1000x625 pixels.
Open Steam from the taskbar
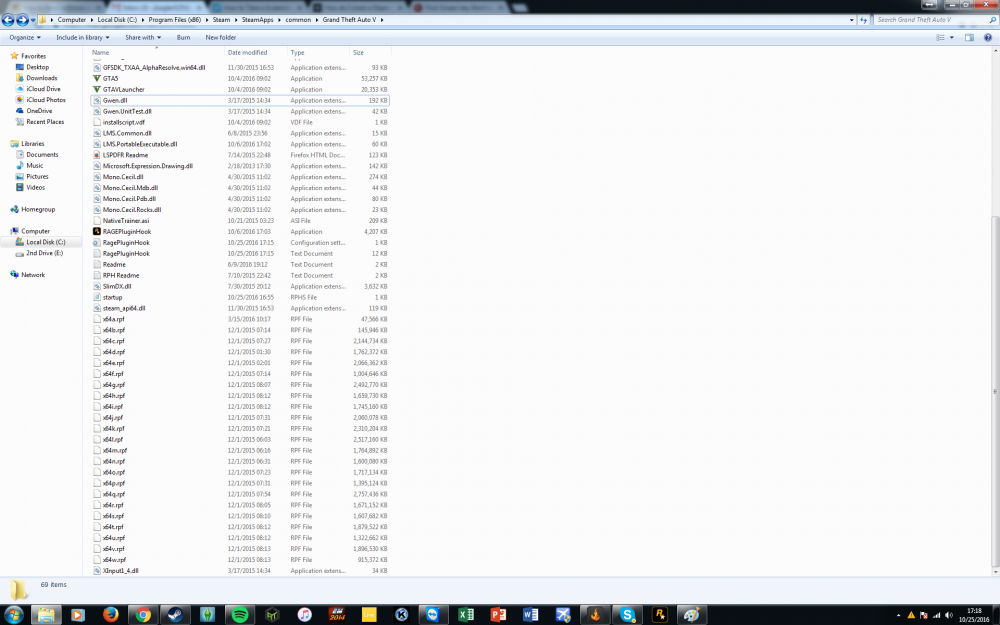[x=175, y=615]
